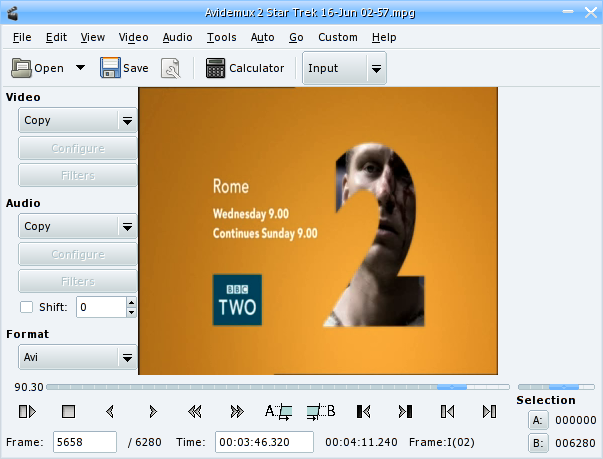Image resolution: width=603 pixels, height=459 pixels.
Task: Click the Save floppy disk icon
Action: click(x=110, y=68)
